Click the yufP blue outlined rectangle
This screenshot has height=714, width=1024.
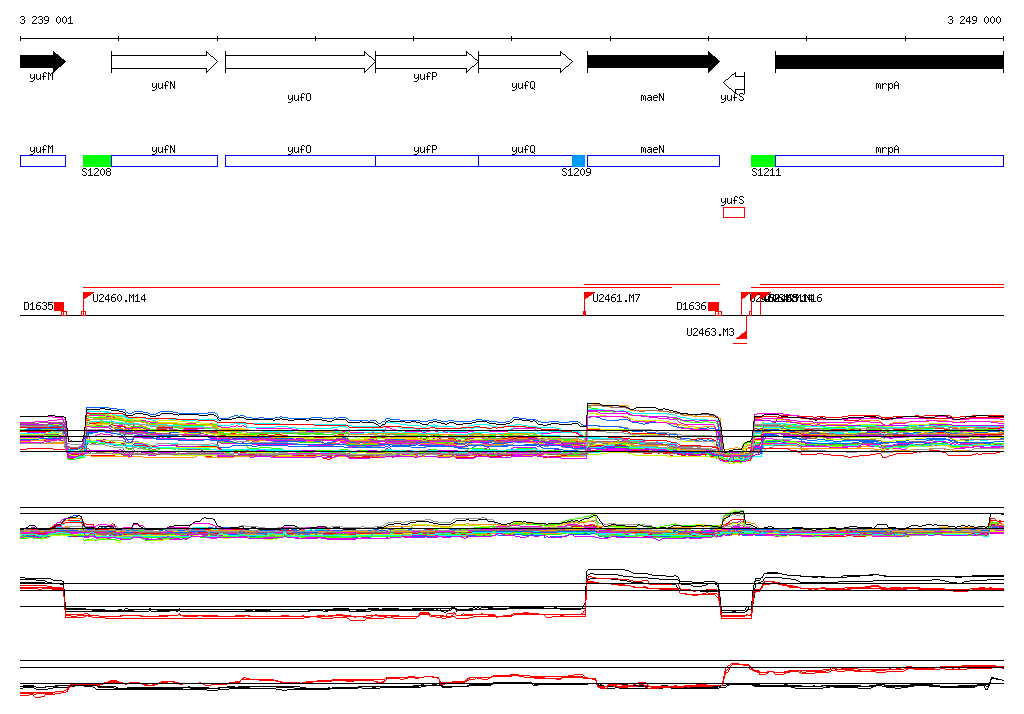coord(427,161)
